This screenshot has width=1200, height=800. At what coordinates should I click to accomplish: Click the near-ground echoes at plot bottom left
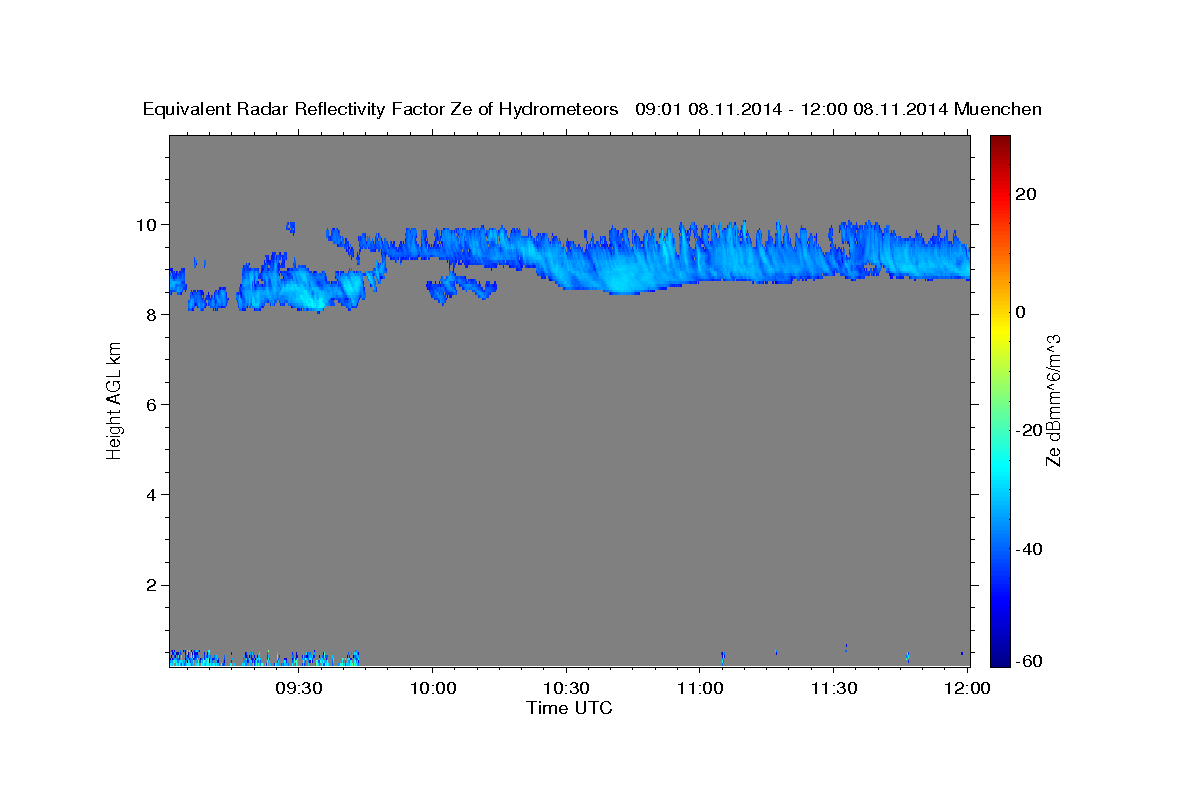pos(264,657)
